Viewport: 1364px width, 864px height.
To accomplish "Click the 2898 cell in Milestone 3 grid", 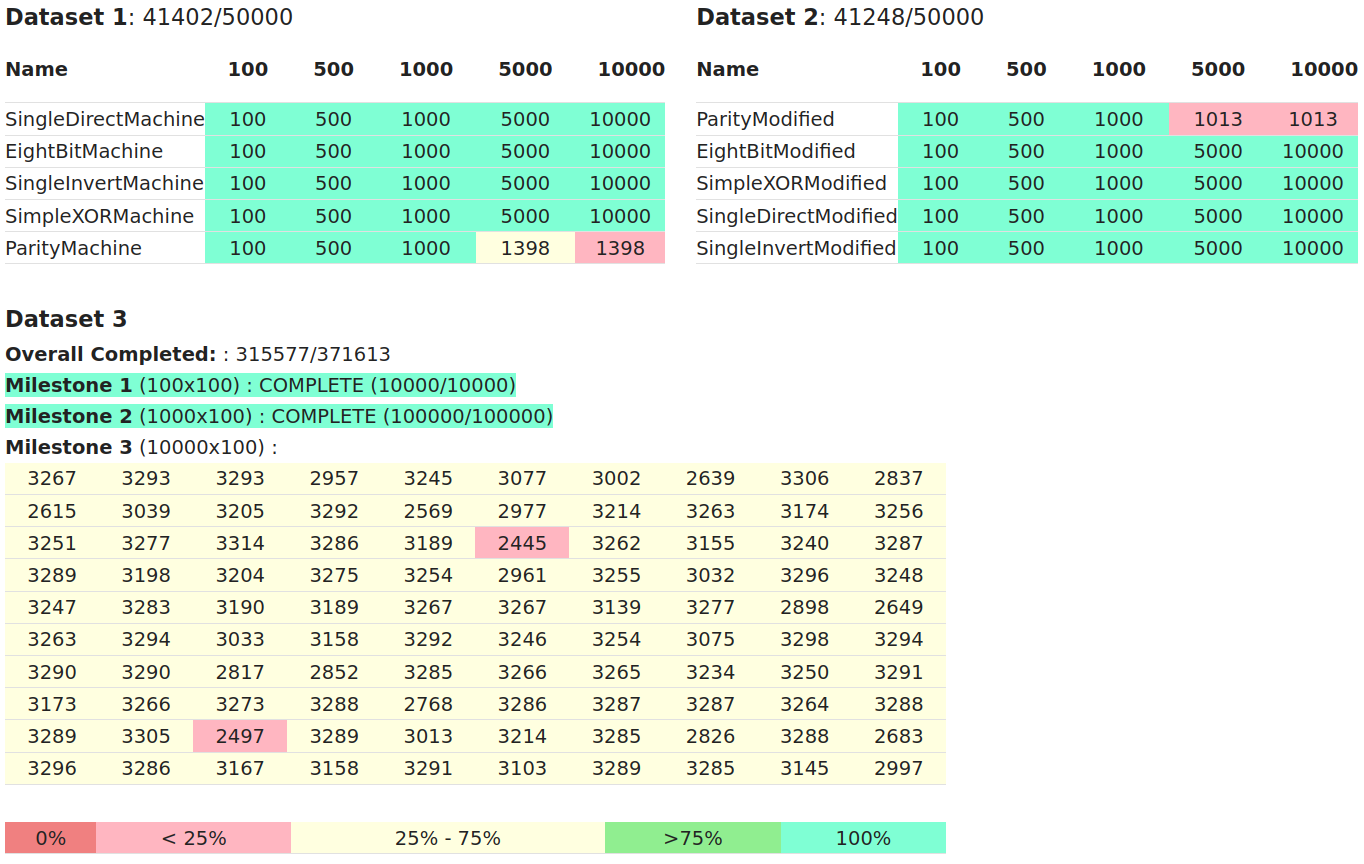I will (x=805, y=607).
